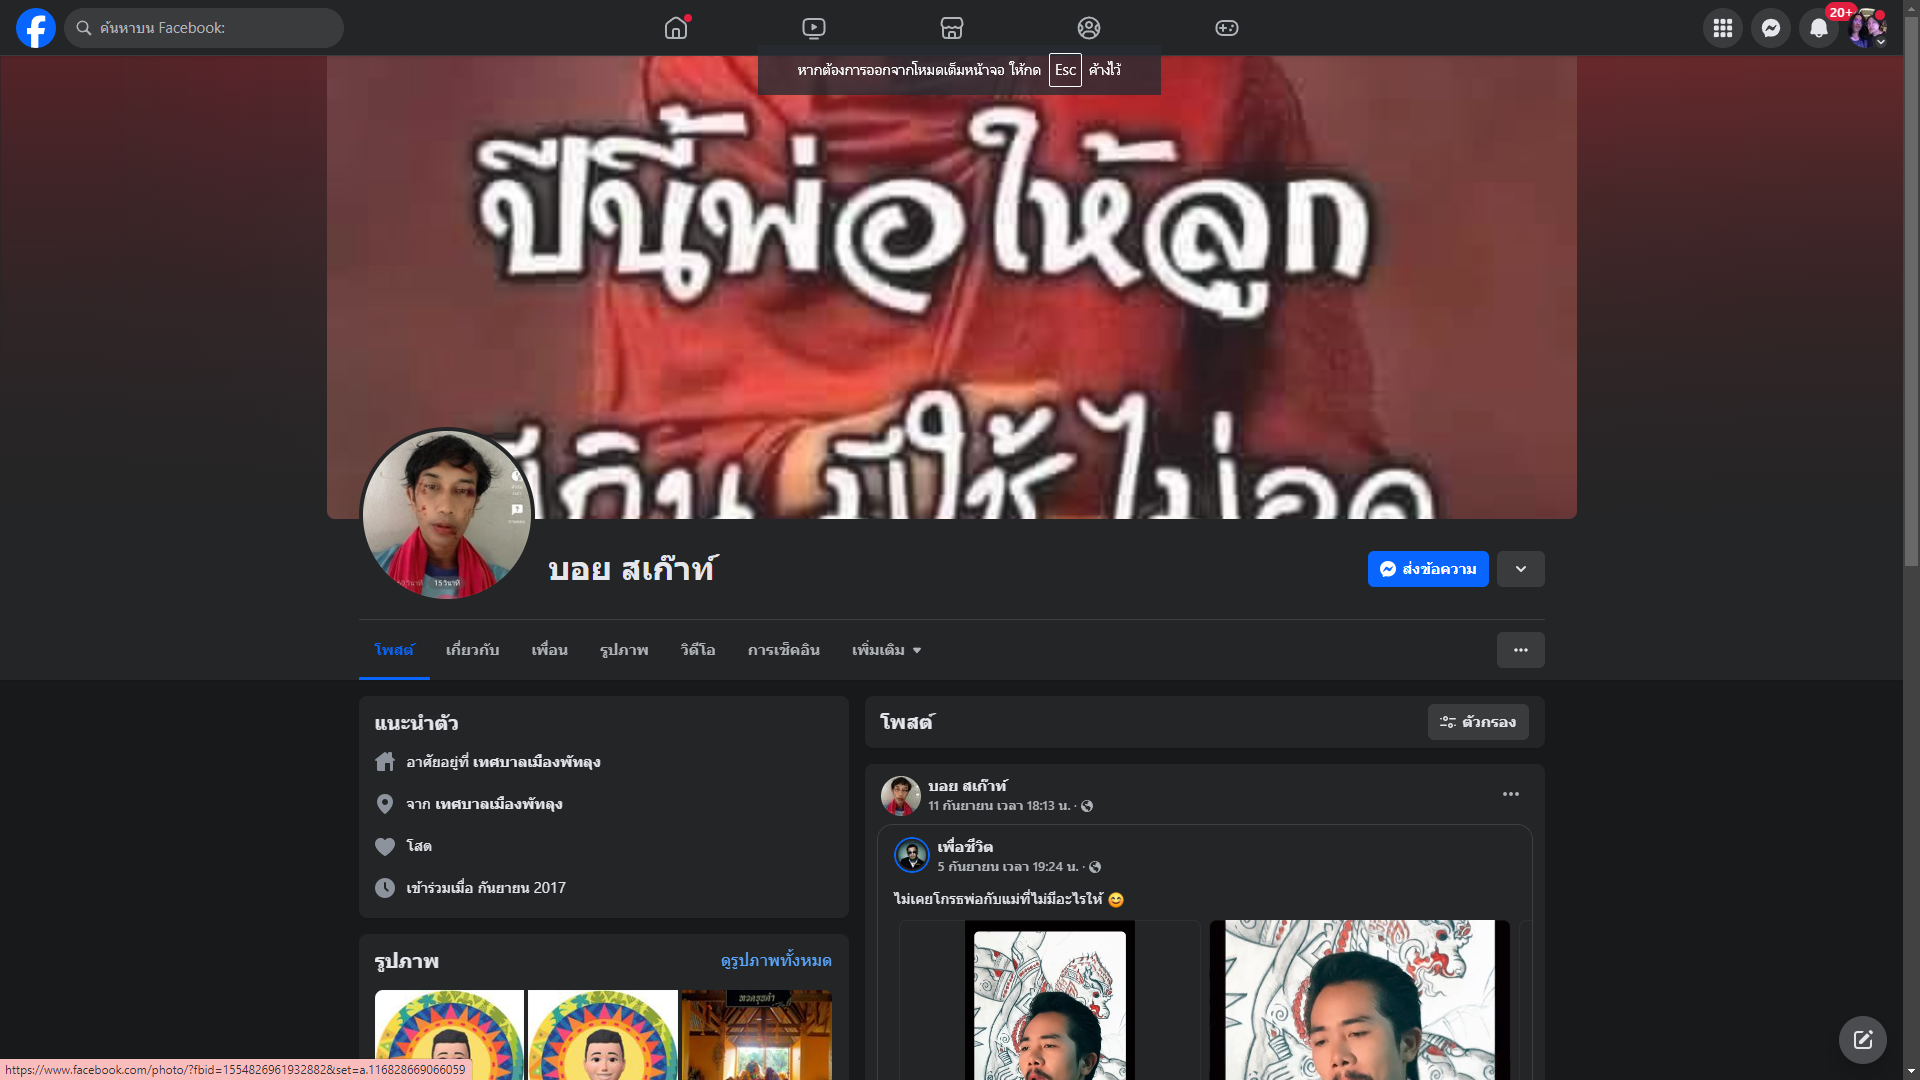The image size is (1920, 1080).
Task: Open the ตัวกรอง posts filter
Action: 1477,722
